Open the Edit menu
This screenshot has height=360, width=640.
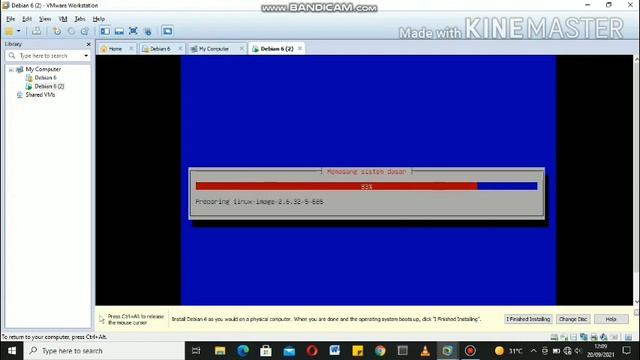(27, 19)
